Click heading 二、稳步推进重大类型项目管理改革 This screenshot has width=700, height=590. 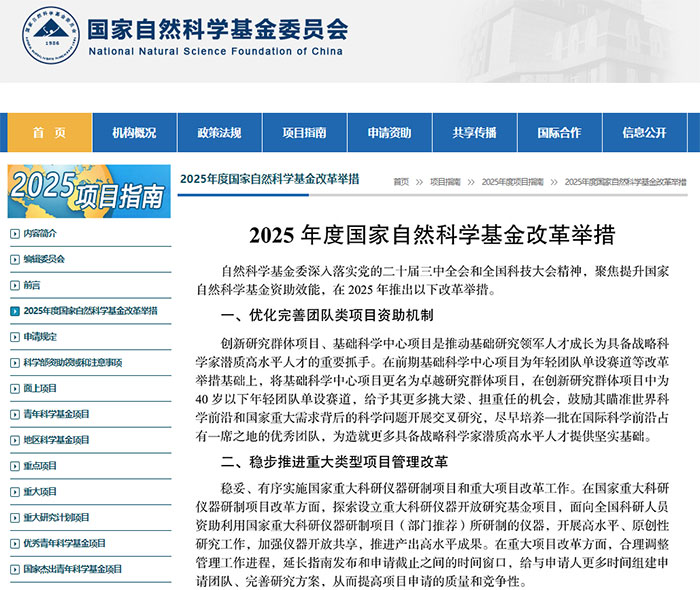[334, 461]
